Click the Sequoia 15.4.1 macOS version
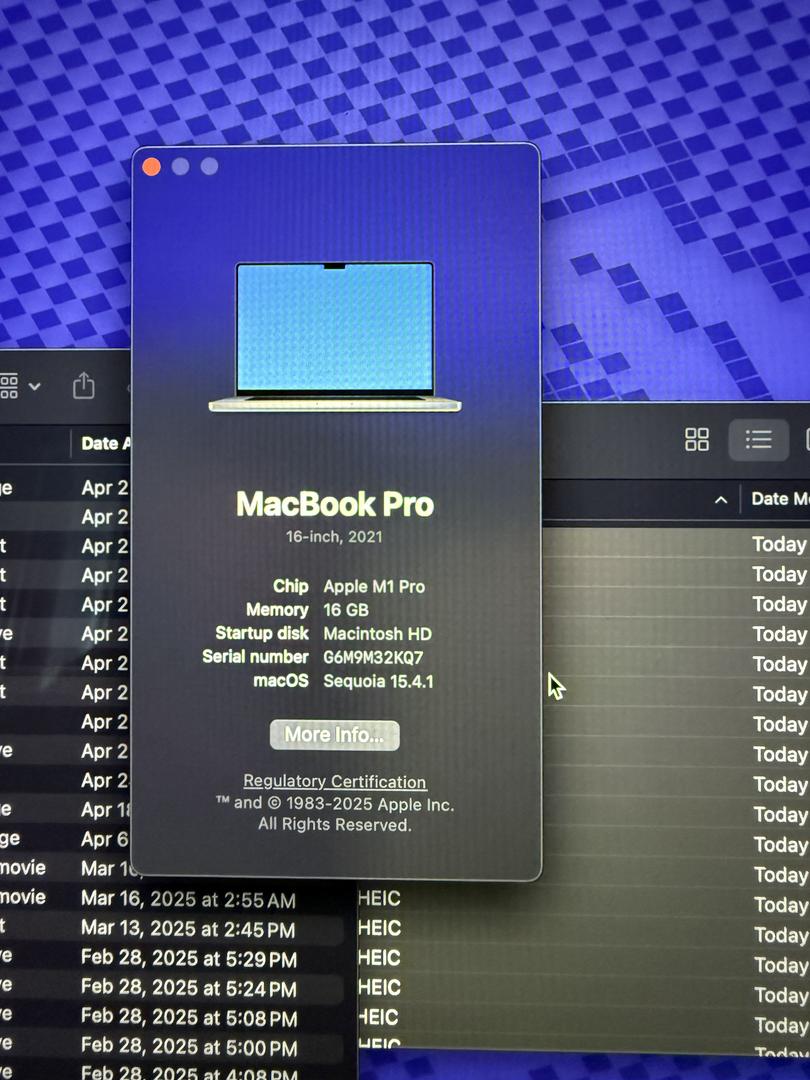This screenshot has width=810, height=1080. pos(378,681)
